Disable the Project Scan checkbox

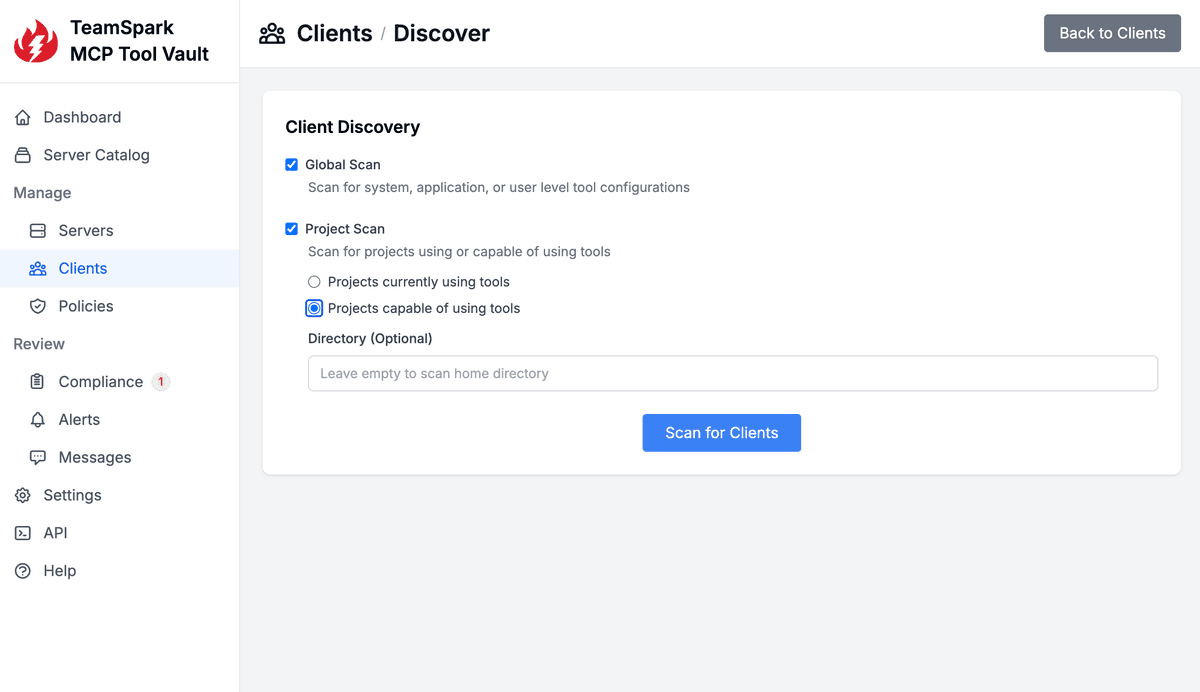(292, 229)
